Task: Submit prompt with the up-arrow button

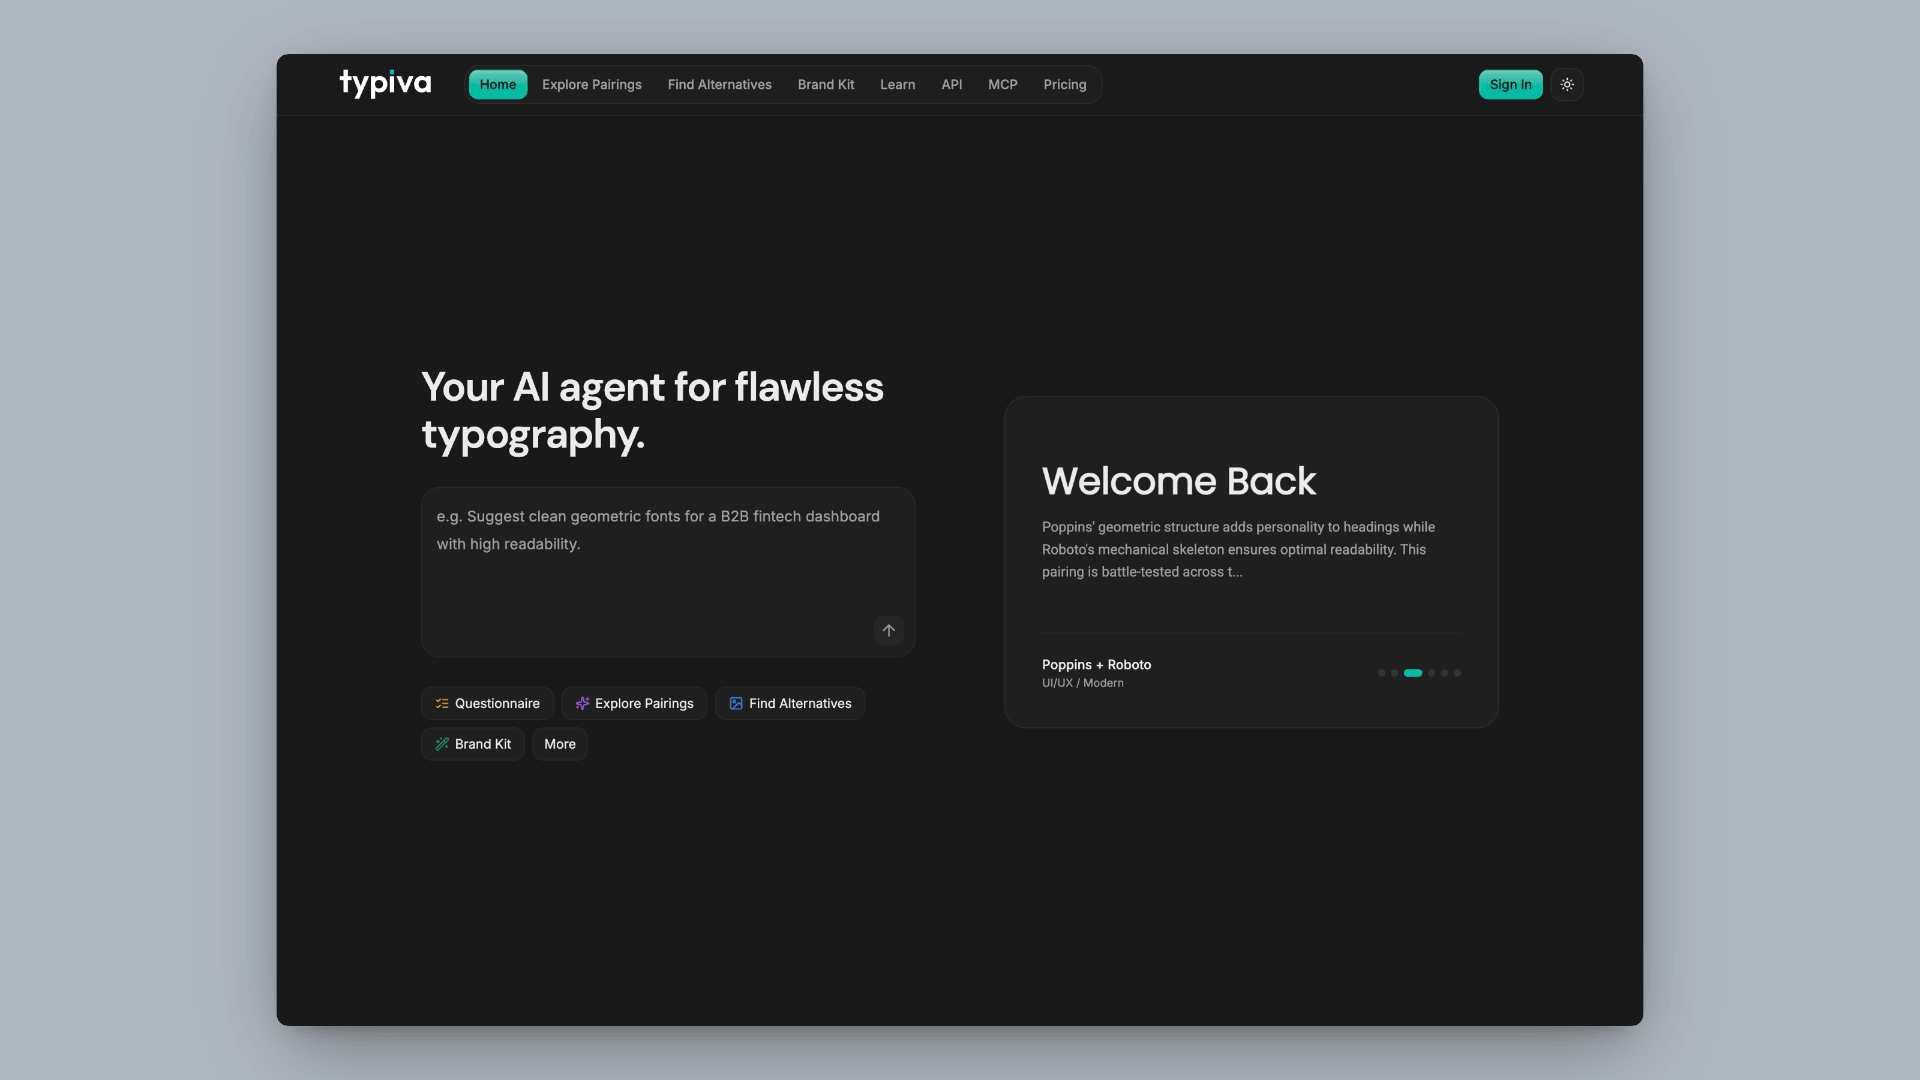Action: pos(888,630)
